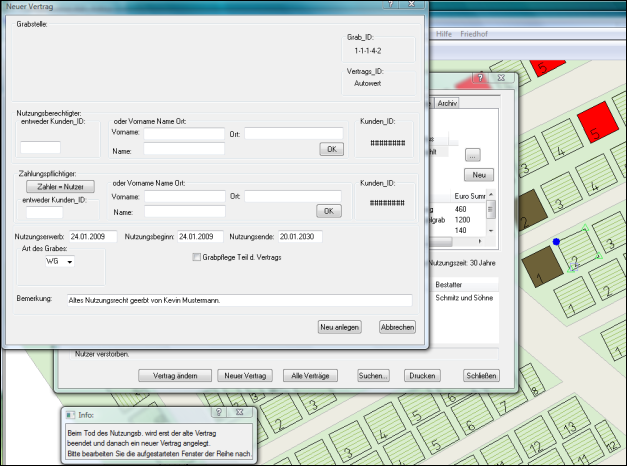Click the Euro Summe column header

tap(469, 196)
